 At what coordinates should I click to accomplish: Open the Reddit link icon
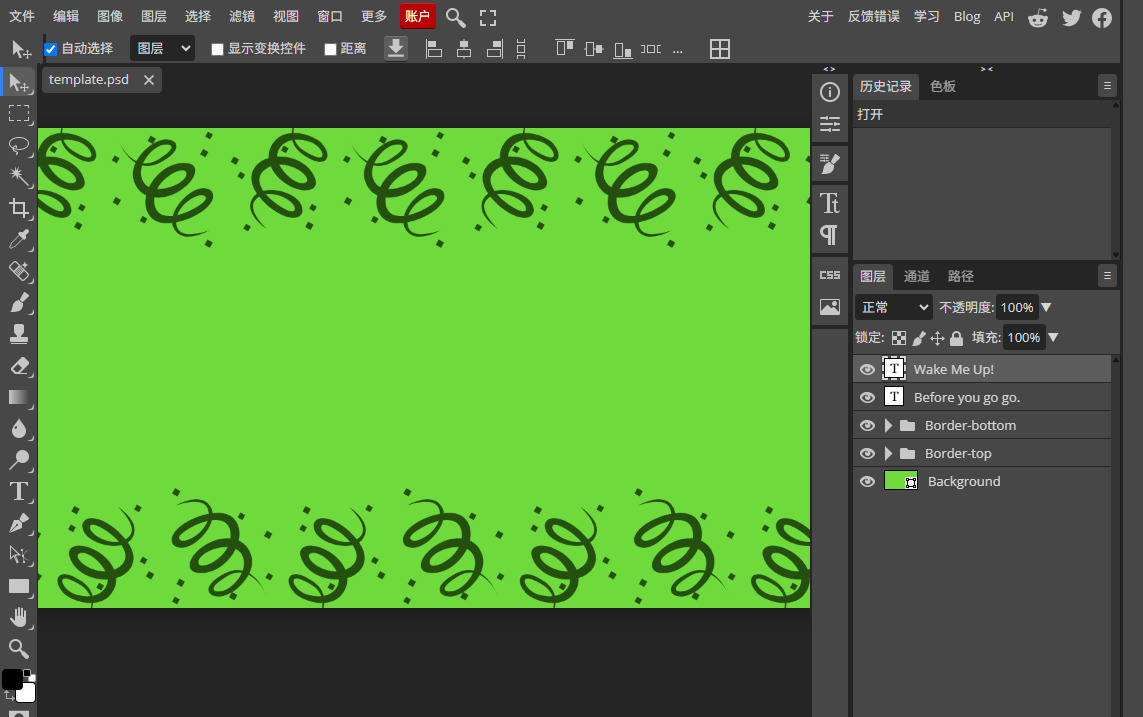[1038, 17]
